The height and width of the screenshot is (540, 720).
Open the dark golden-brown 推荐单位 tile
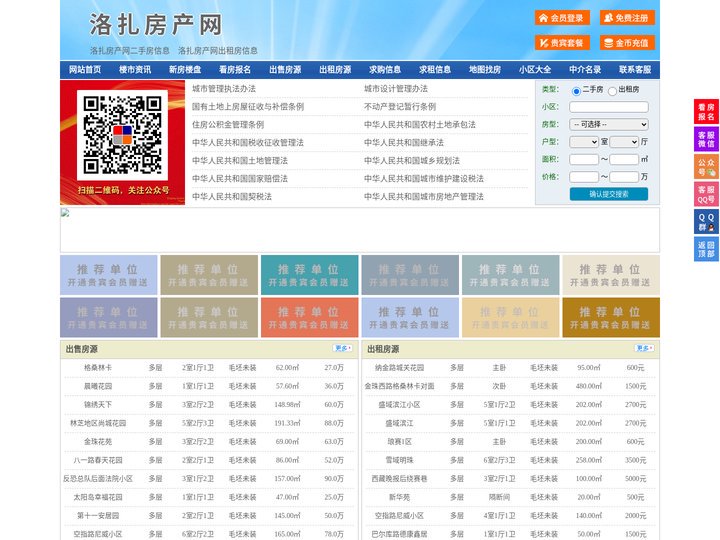[x=611, y=317]
